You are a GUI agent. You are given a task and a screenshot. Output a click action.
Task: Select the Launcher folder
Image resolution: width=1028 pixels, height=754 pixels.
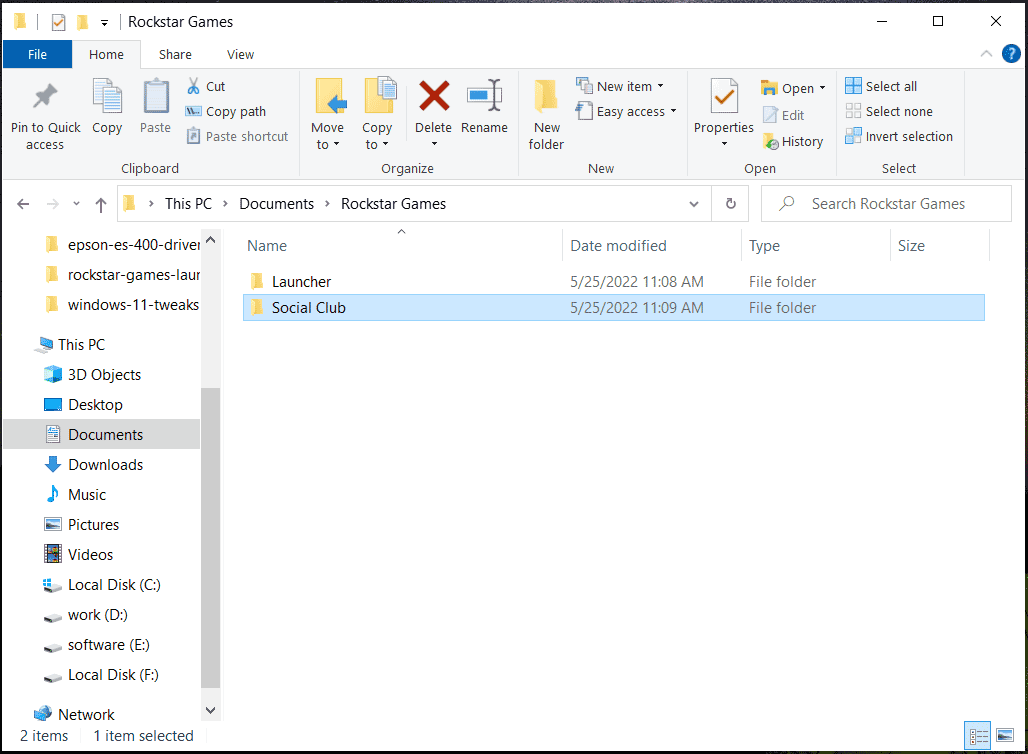(614, 282)
